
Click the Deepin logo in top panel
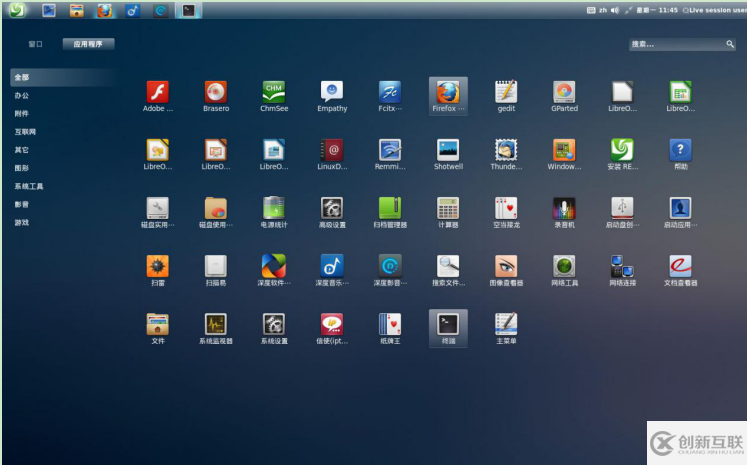(17, 10)
